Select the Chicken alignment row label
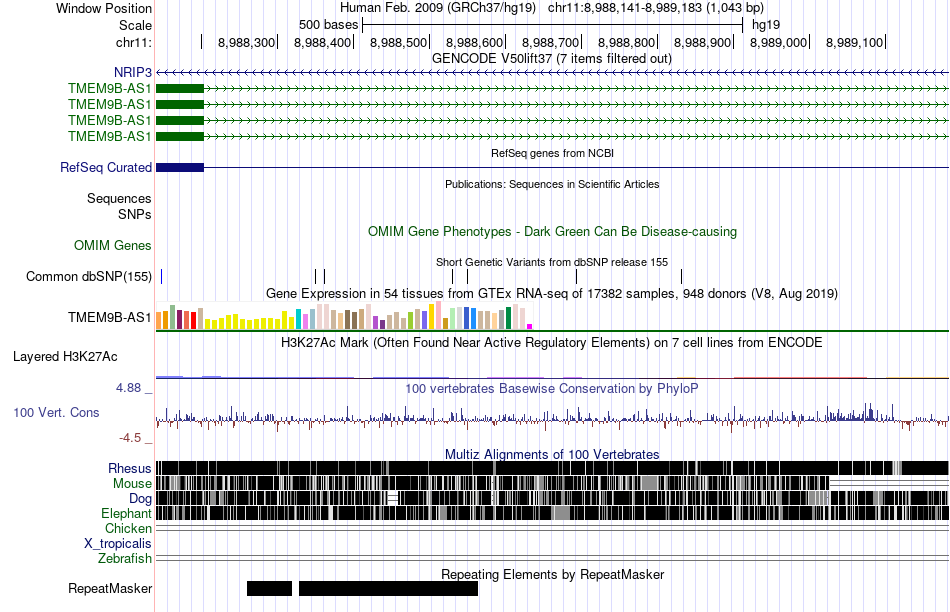The width and height of the screenshot is (950, 612). (x=128, y=528)
